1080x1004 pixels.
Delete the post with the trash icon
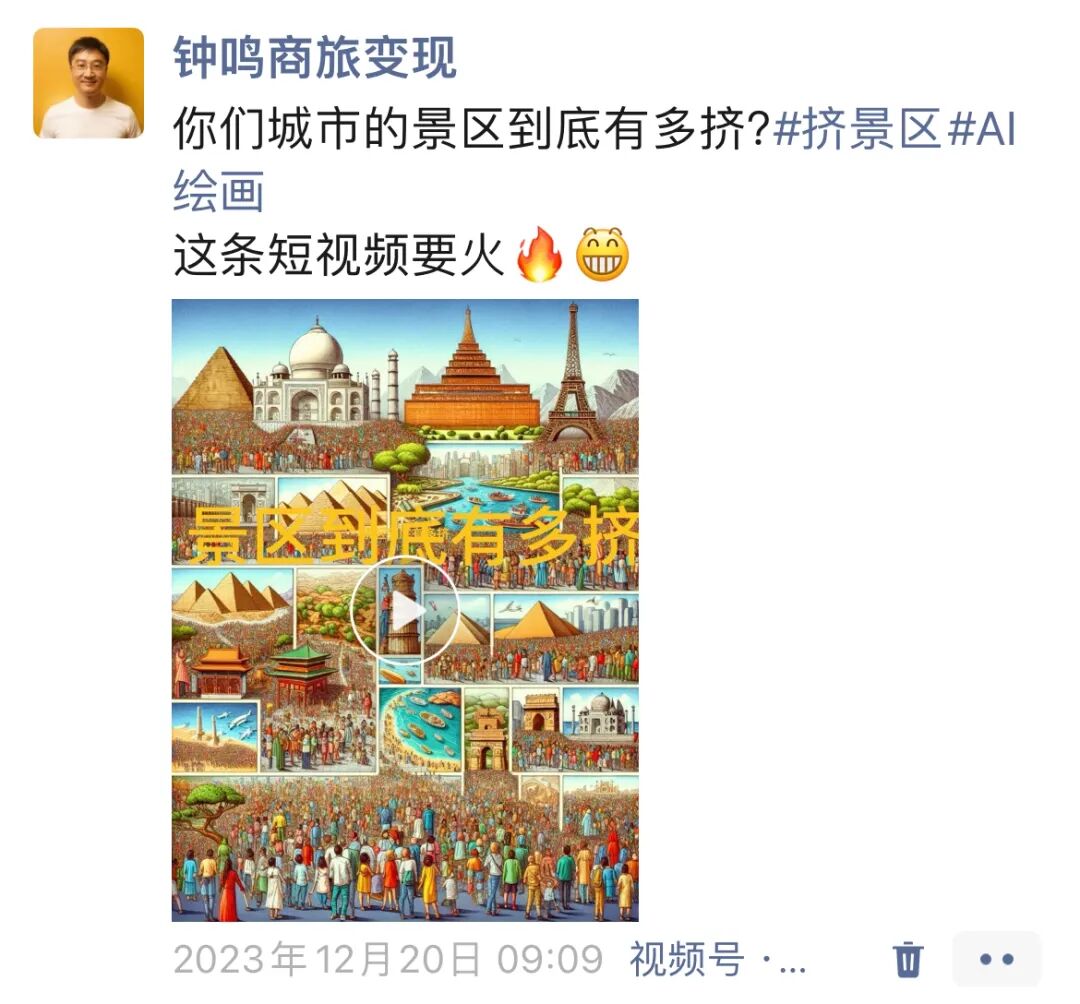pyautogui.click(x=908, y=959)
